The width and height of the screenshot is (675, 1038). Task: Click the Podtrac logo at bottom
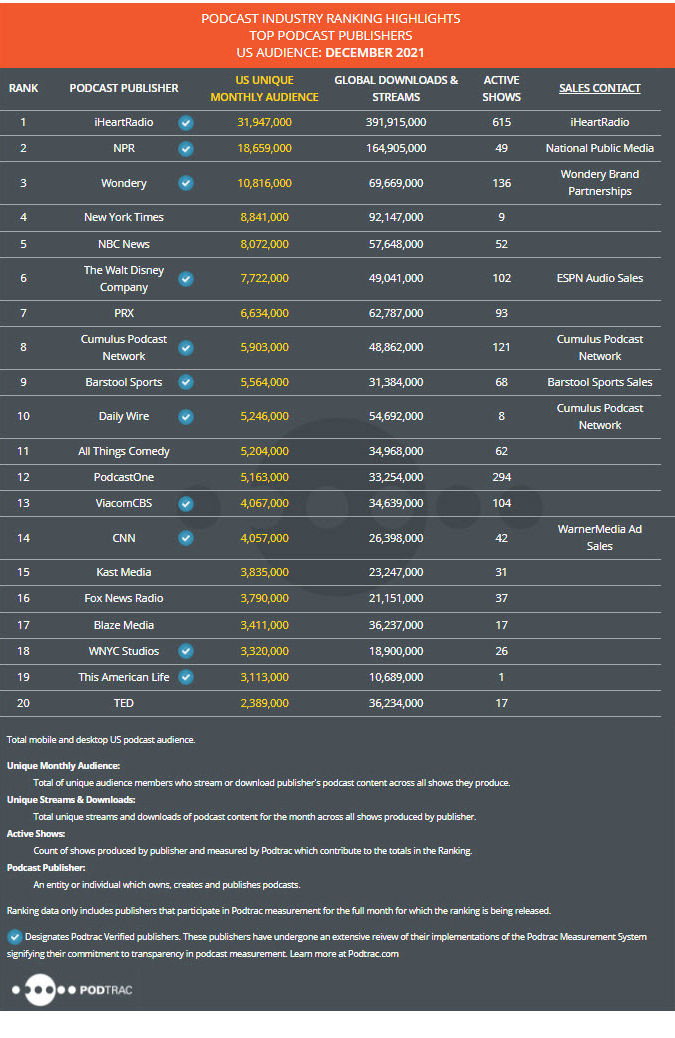[72, 990]
